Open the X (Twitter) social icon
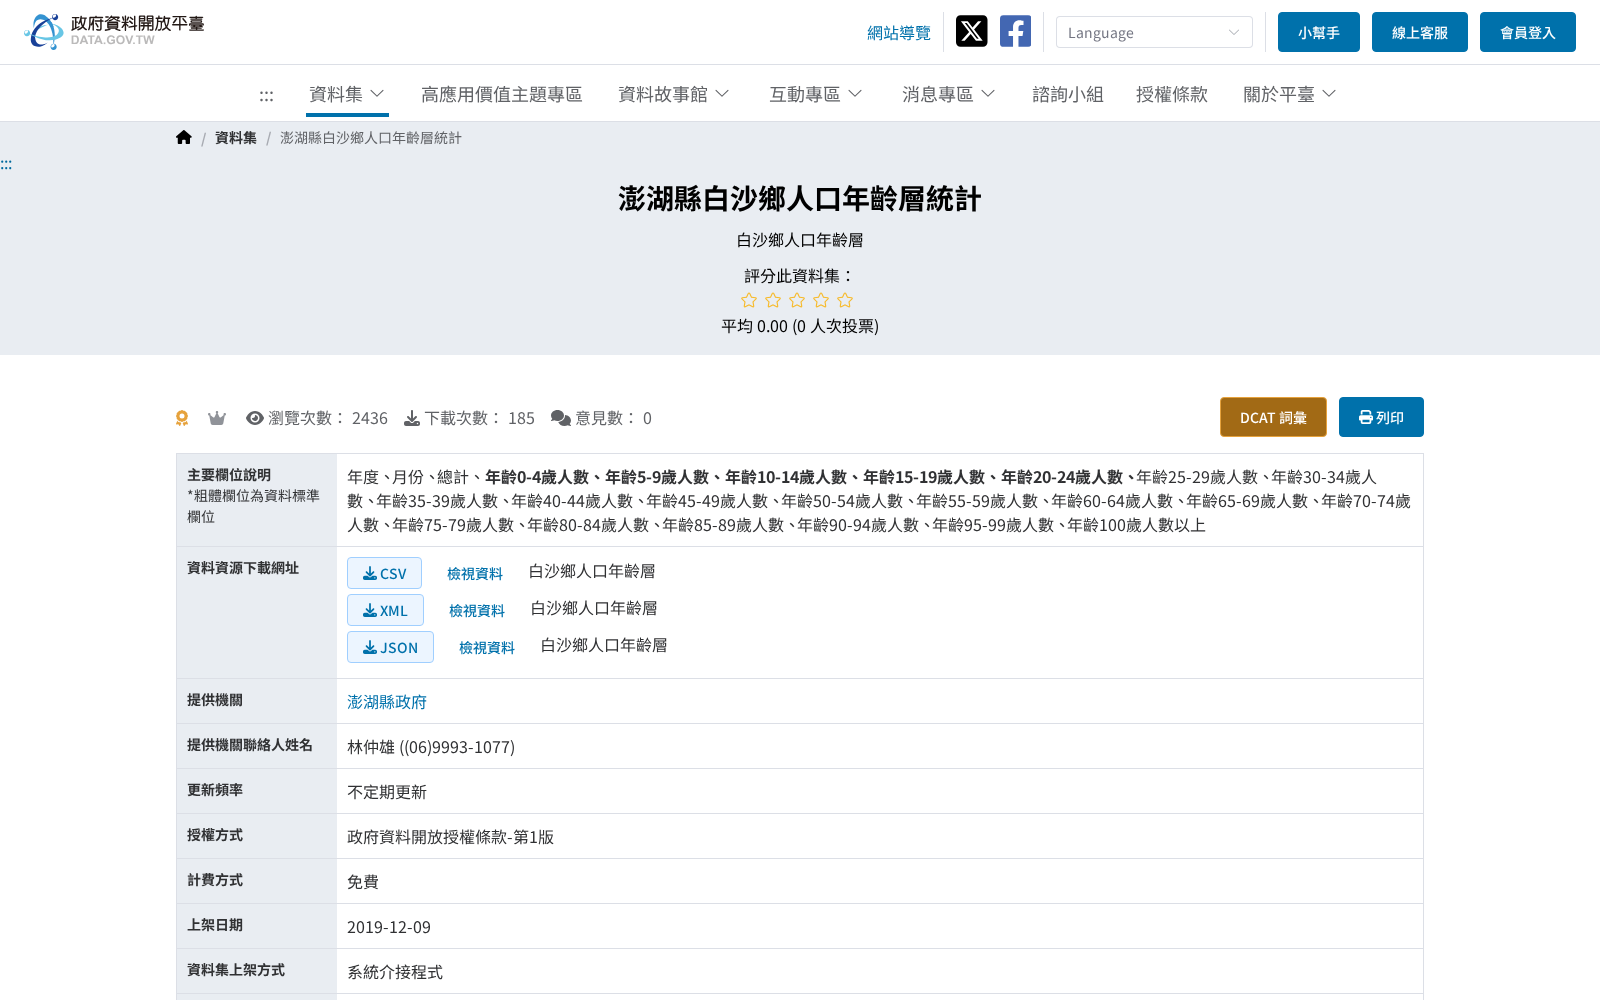1600x1000 pixels. 971,31
